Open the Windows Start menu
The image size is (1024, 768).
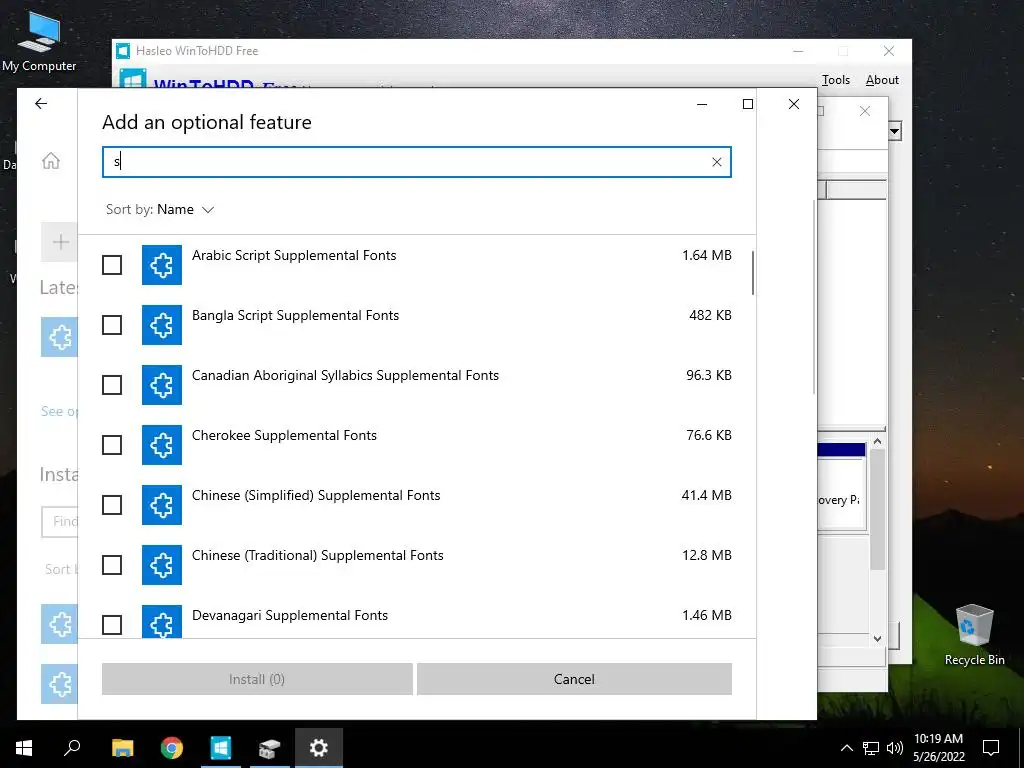24,748
